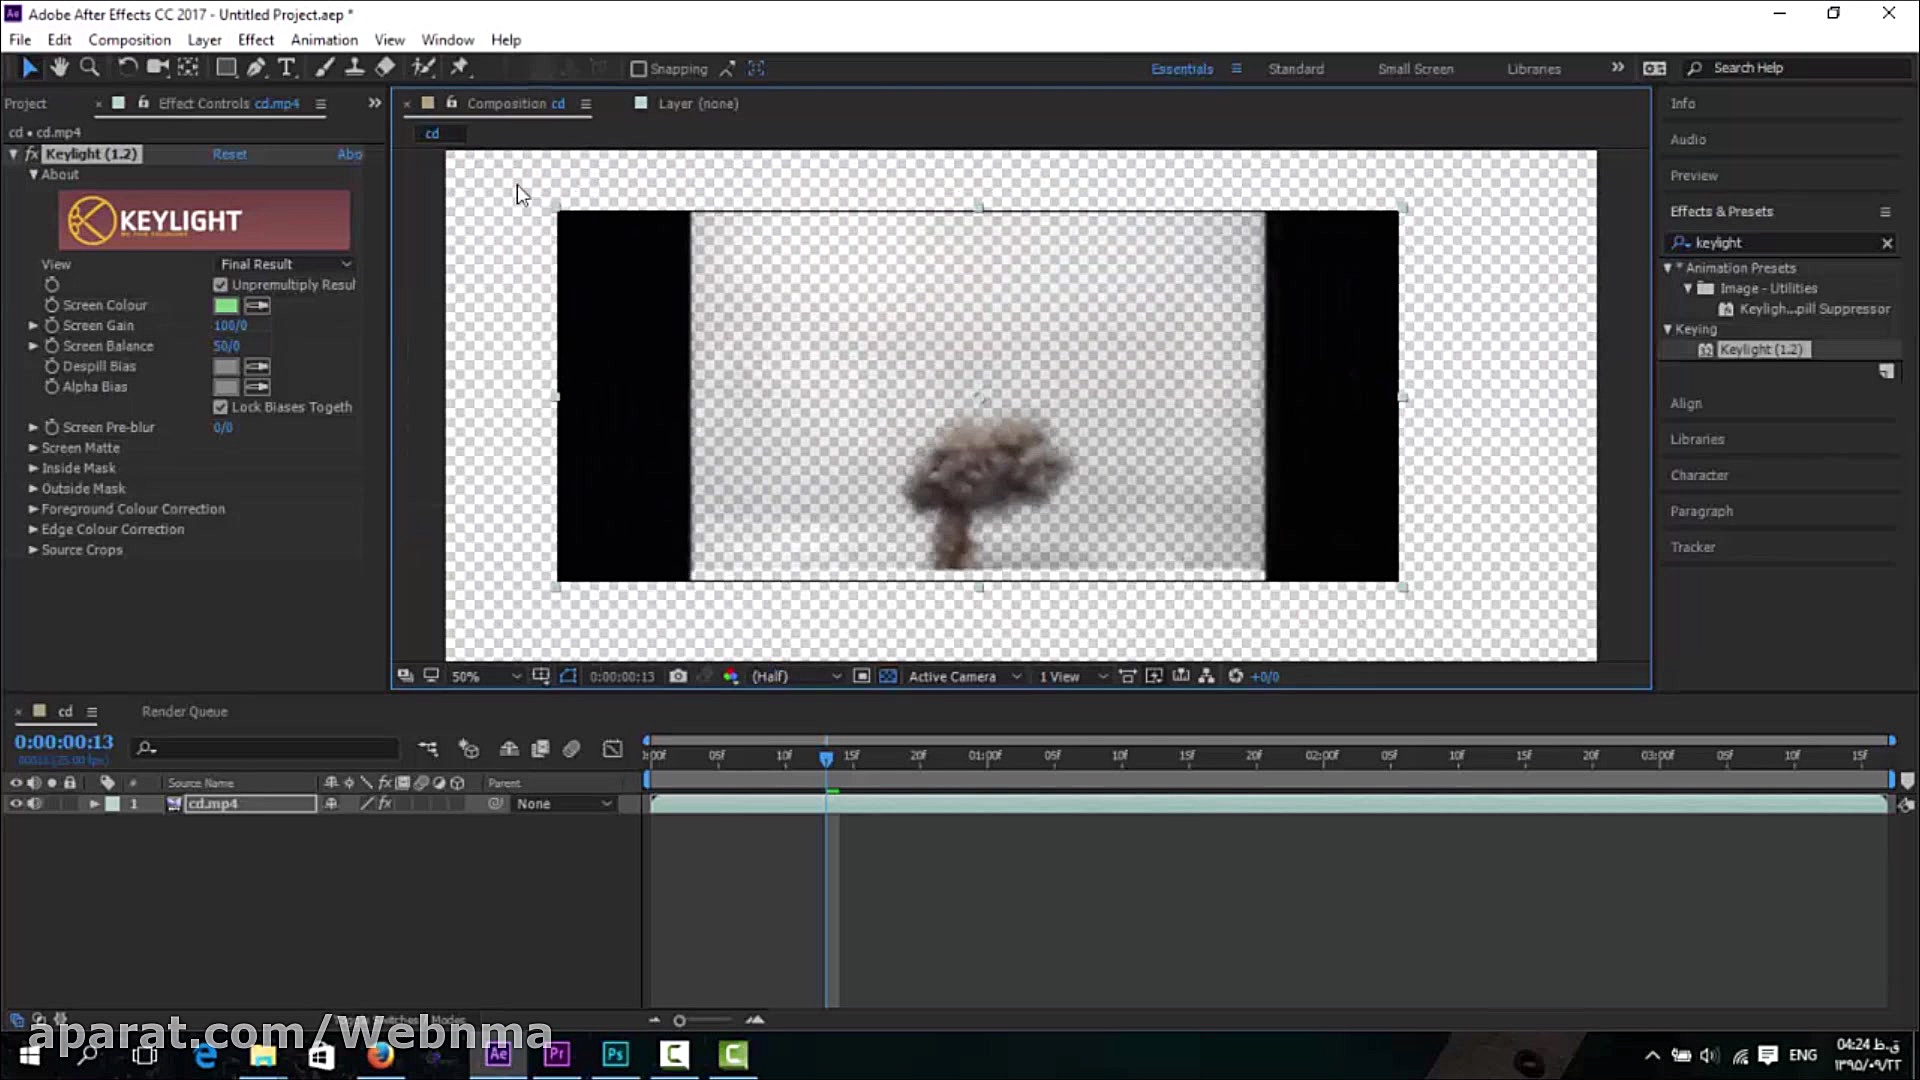This screenshot has width=1920, height=1080.
Task: Switch to Standard workspace
Action: pos(1296,68)
